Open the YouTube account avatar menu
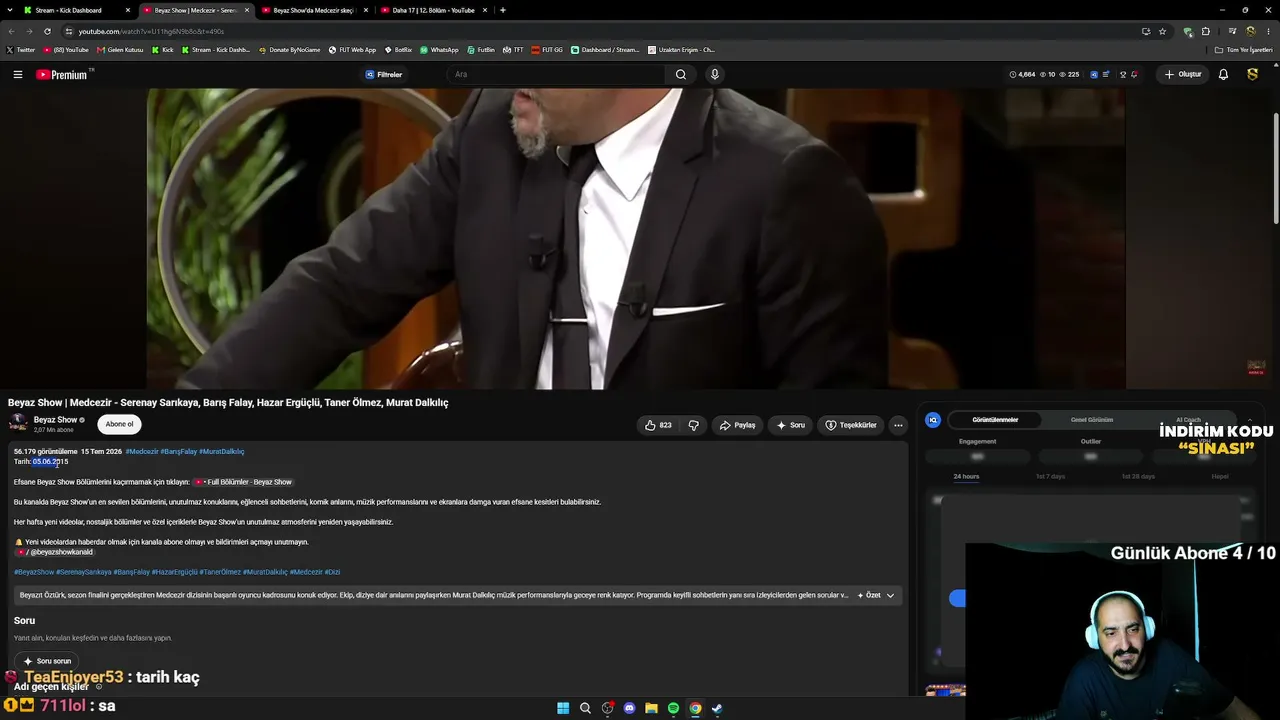Image resolution: width=1280 pixels, height=720 pixels. tap(1252, 74)
